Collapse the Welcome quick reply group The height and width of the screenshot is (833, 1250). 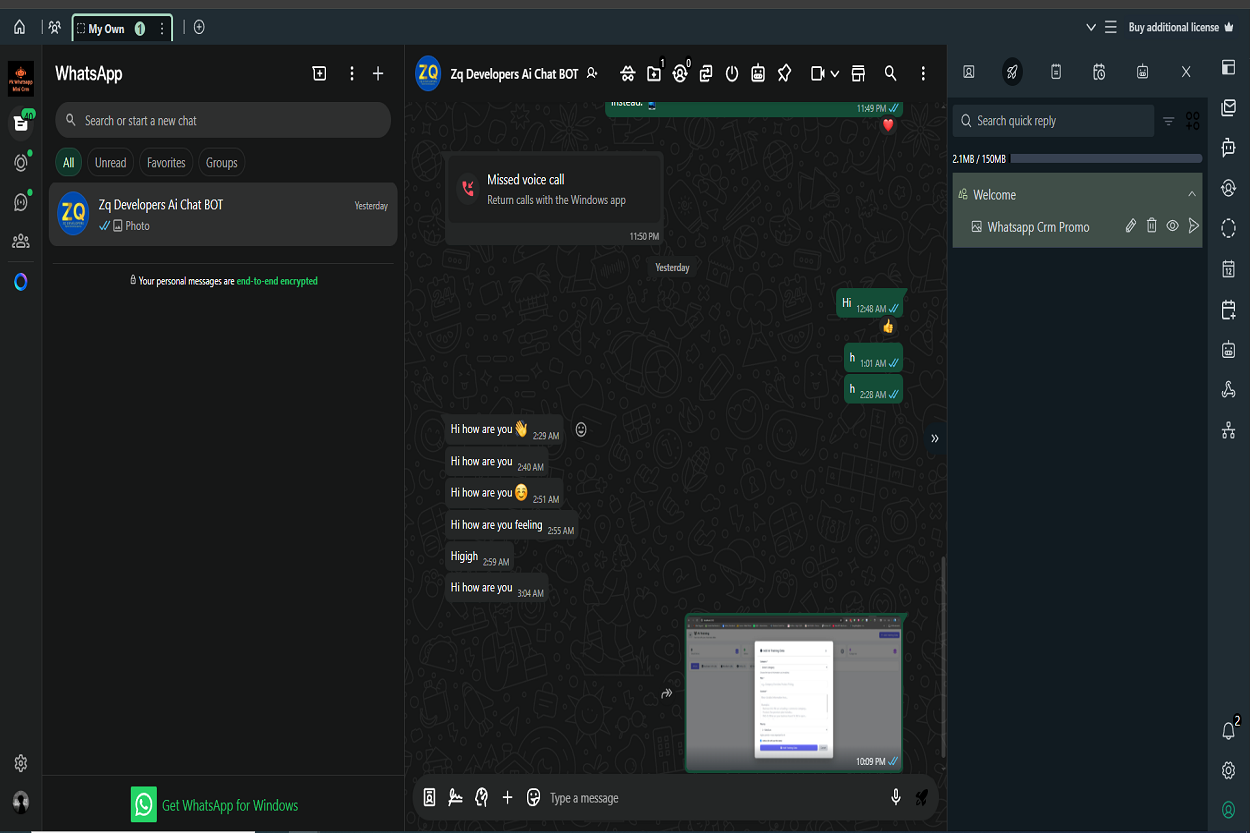[1191, 195]
